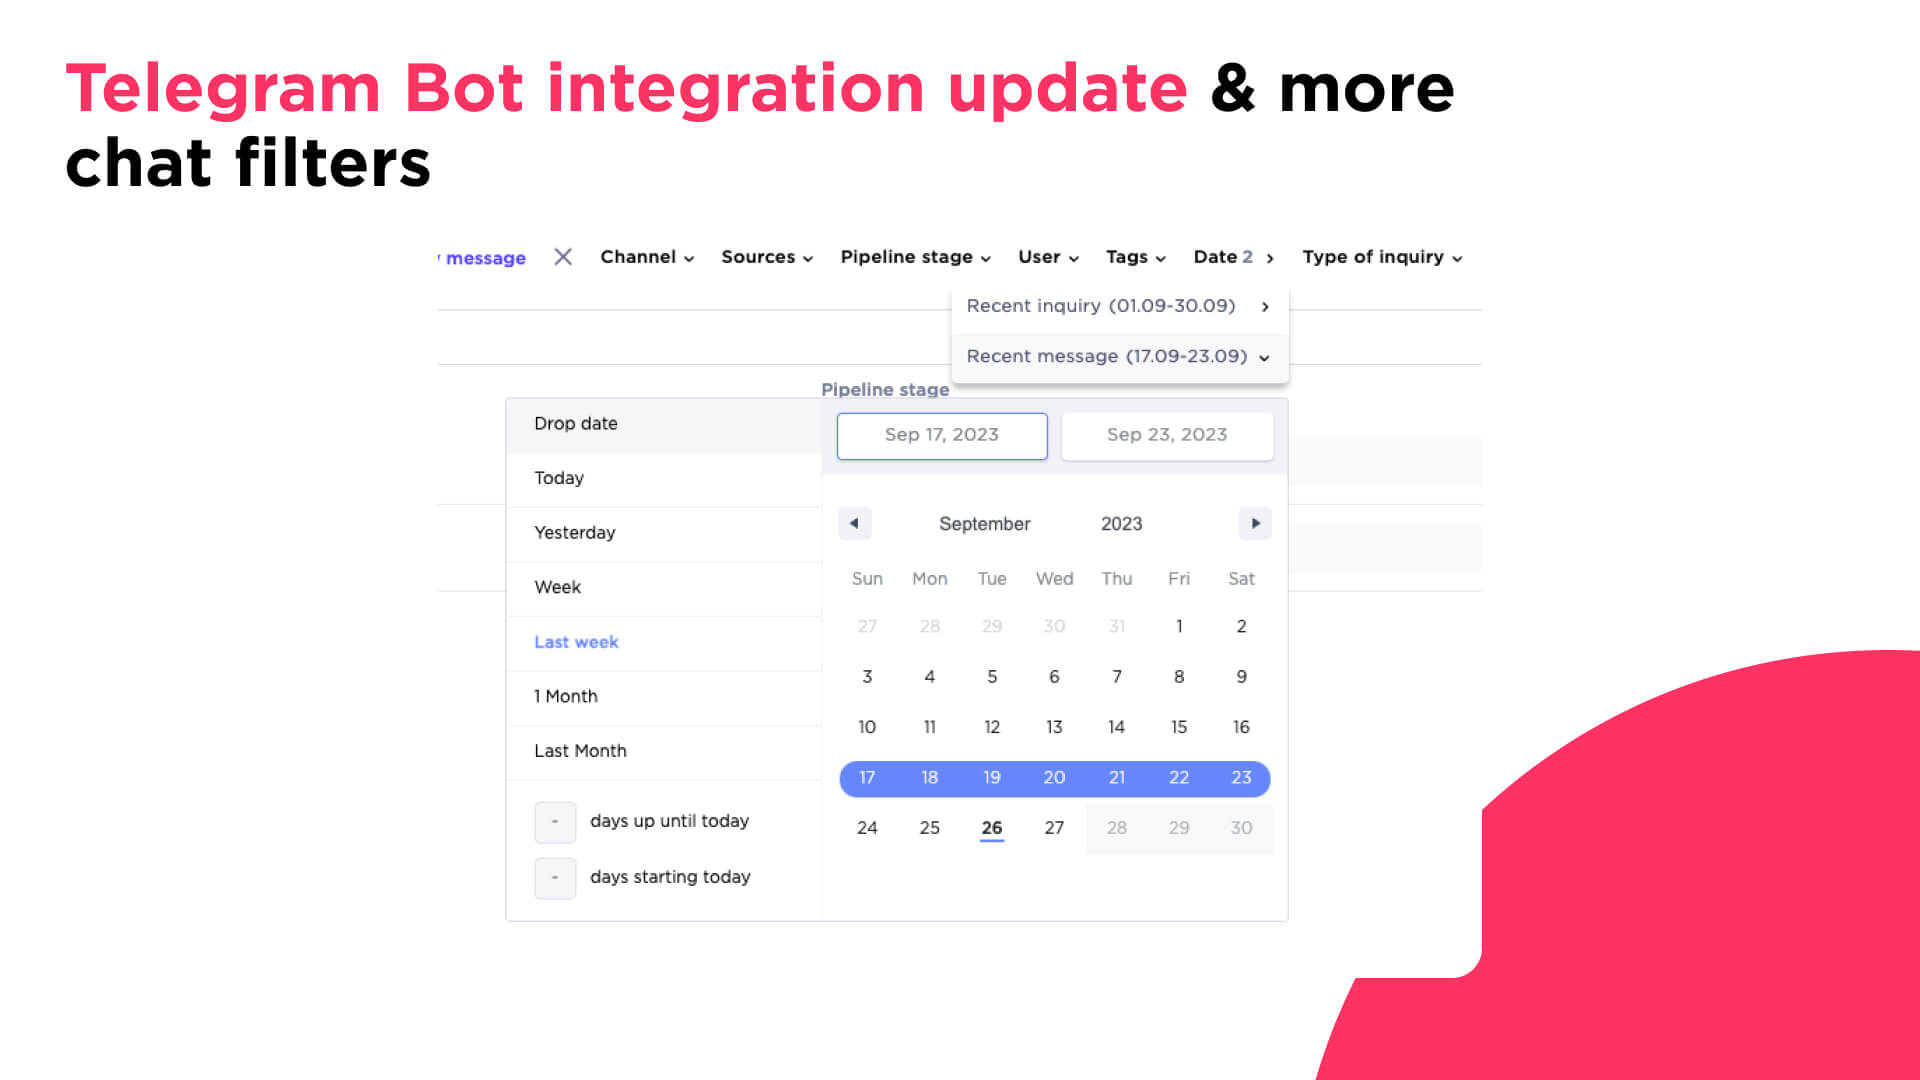The height and width of the screenshot is (1080, 1920).
Task: Select the 1 Month filter option
Action: (567, 696)
